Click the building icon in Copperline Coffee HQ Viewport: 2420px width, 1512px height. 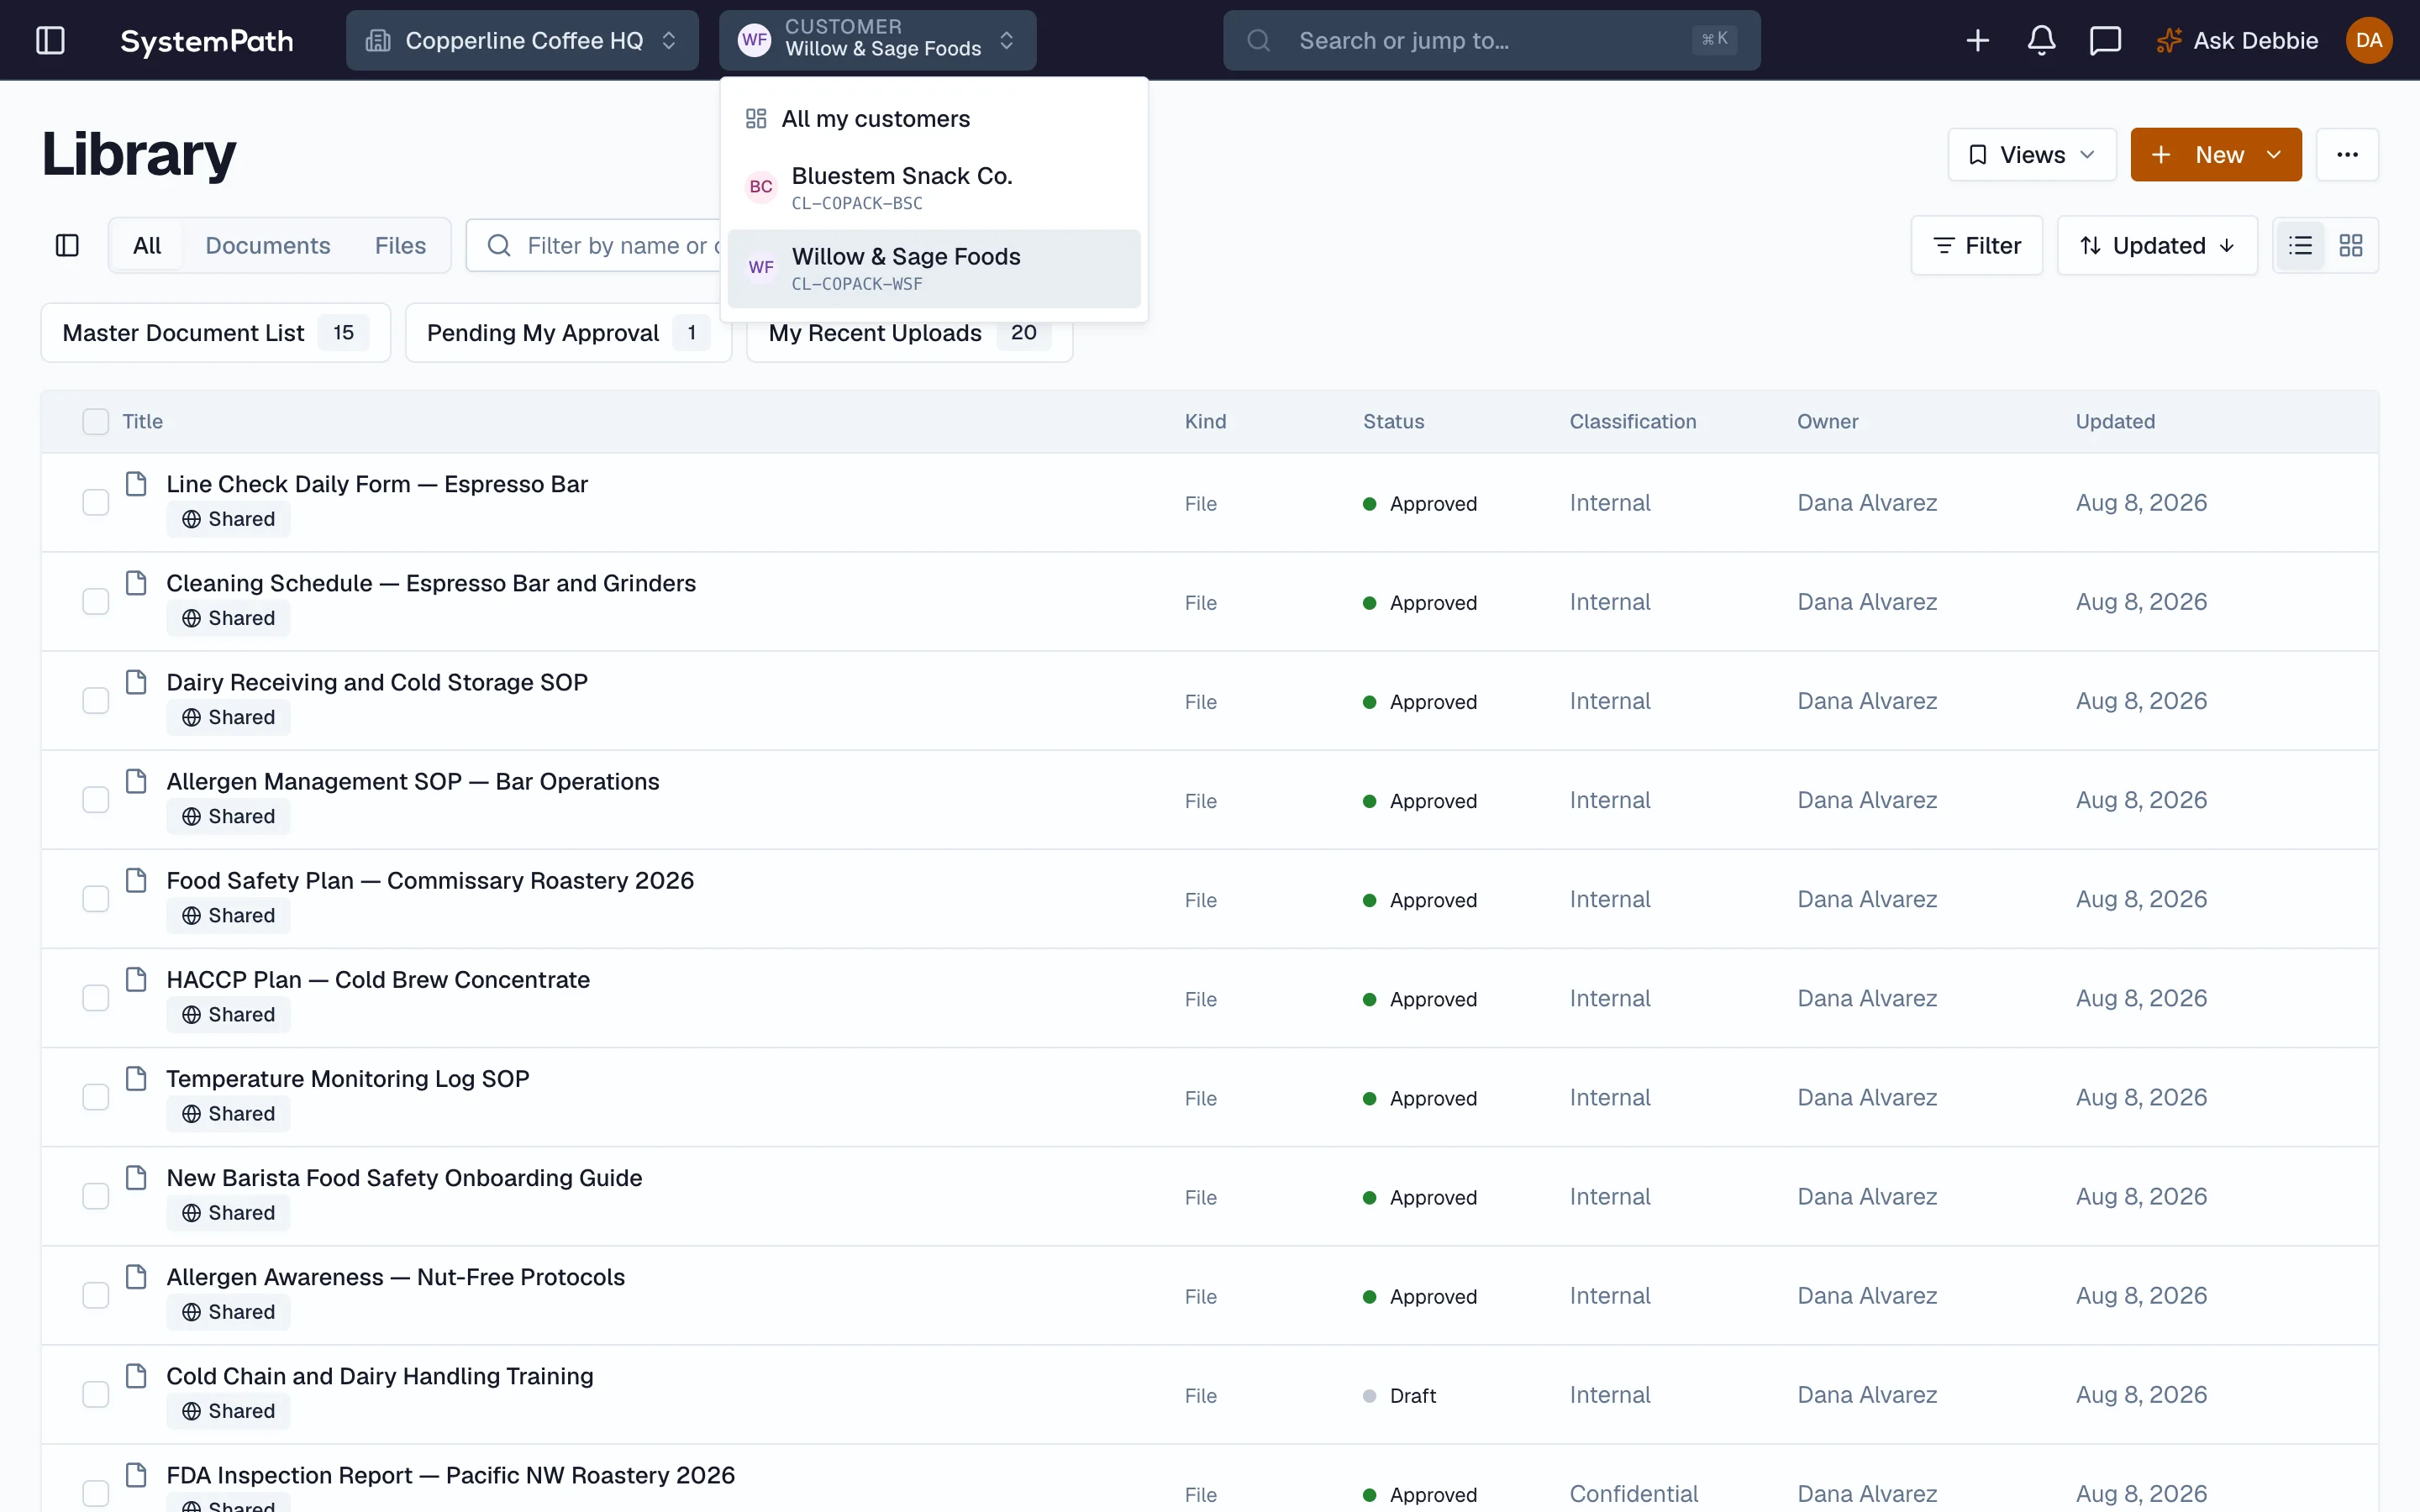(x=378, y=41)
